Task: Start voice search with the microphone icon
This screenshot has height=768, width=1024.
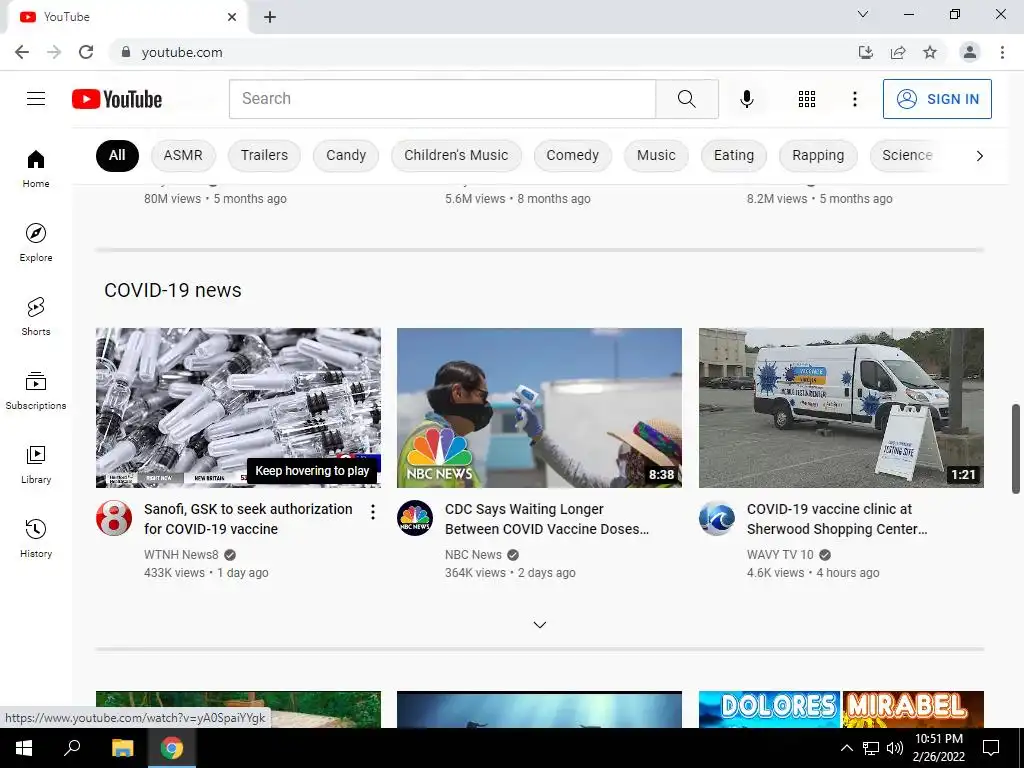Action: [x=747, y=99]
